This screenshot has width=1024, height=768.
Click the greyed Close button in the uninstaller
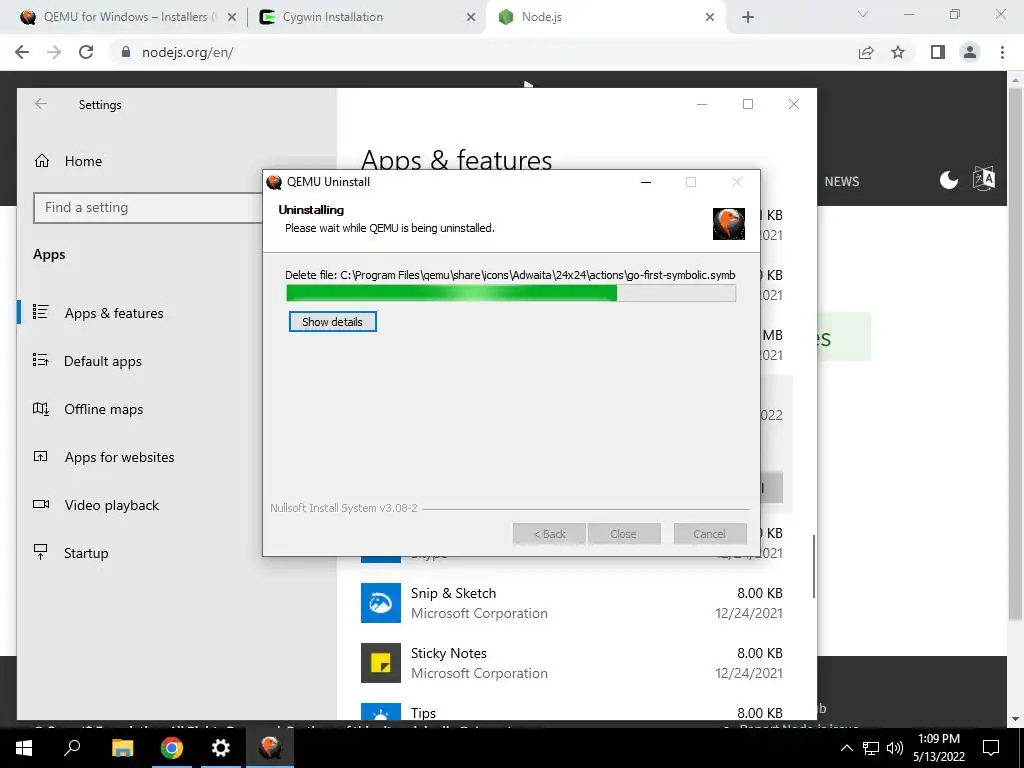click(624, 534)
